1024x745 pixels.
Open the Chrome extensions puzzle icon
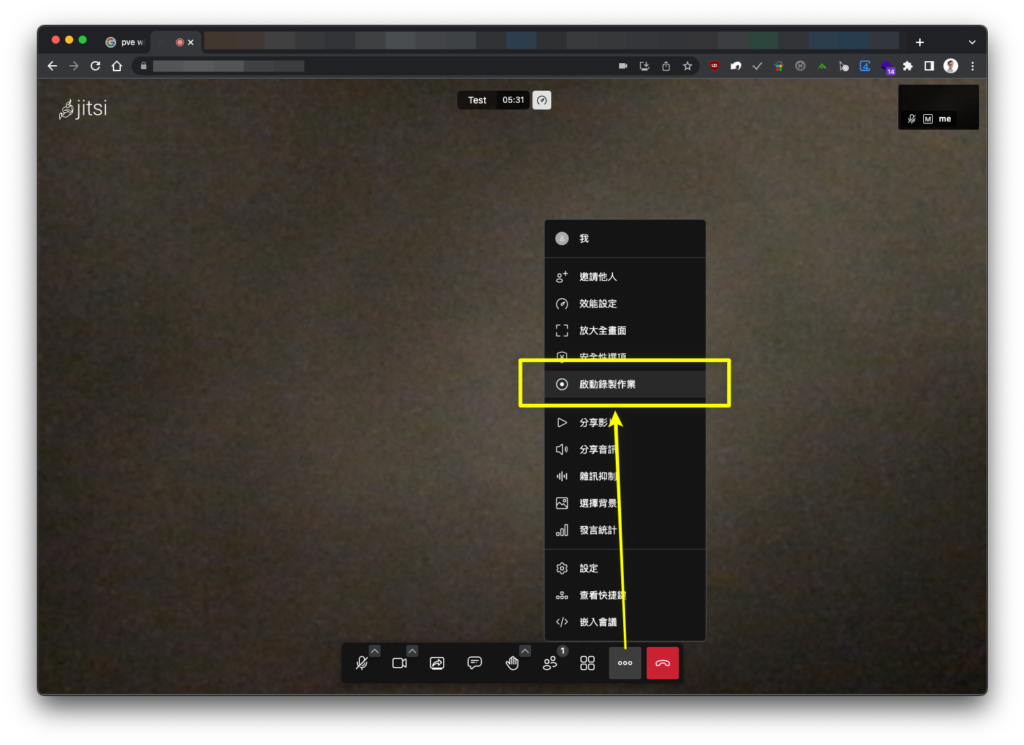pos(908,66)
